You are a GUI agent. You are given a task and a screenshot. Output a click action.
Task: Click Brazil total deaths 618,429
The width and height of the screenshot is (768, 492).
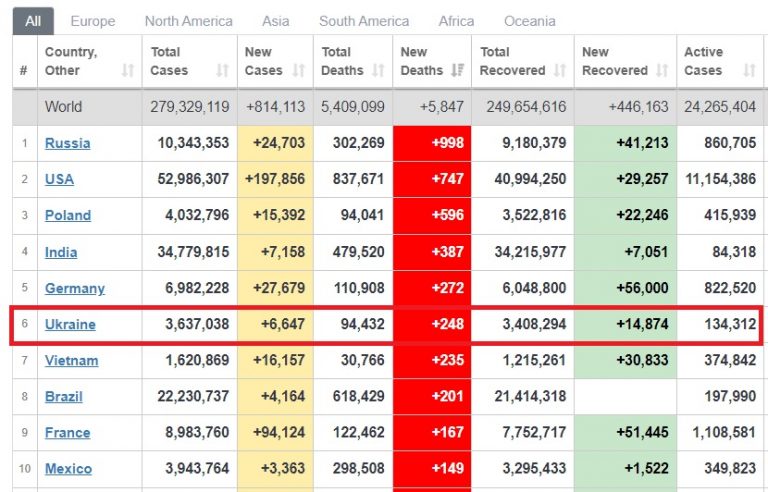tap(359, 397)
